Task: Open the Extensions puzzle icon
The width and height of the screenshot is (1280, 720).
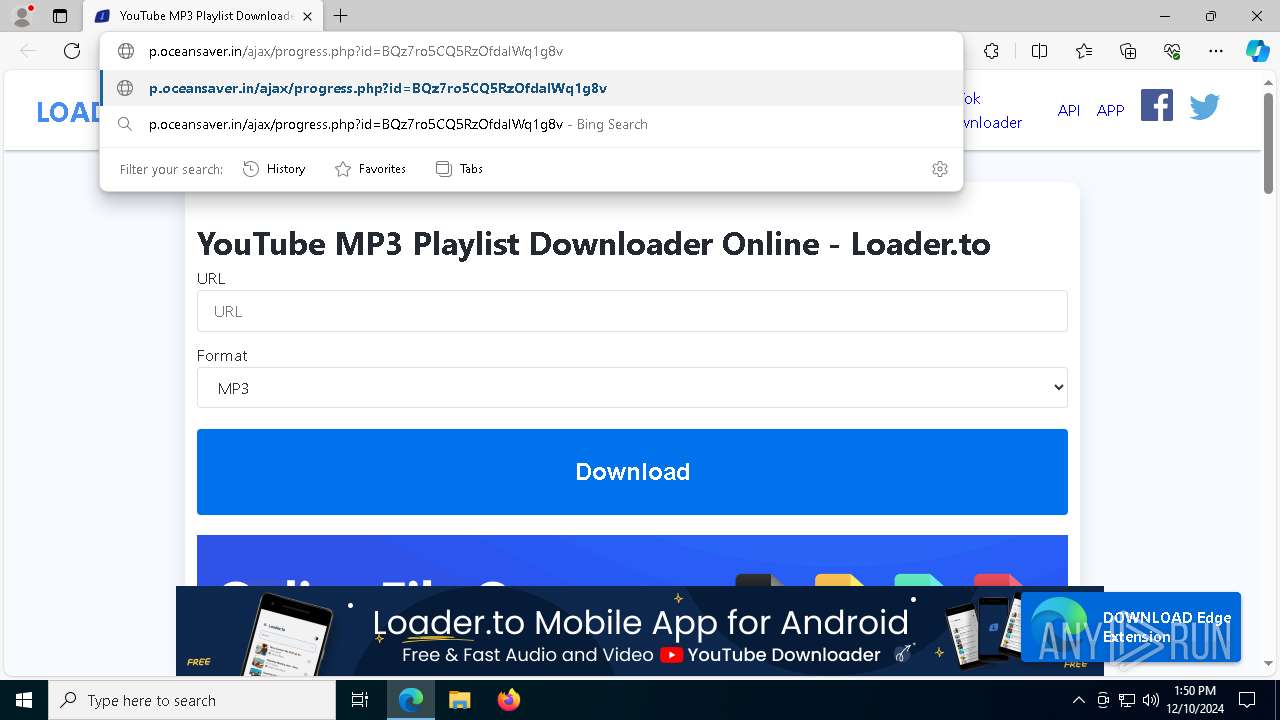Action: (x=991, y=51)
